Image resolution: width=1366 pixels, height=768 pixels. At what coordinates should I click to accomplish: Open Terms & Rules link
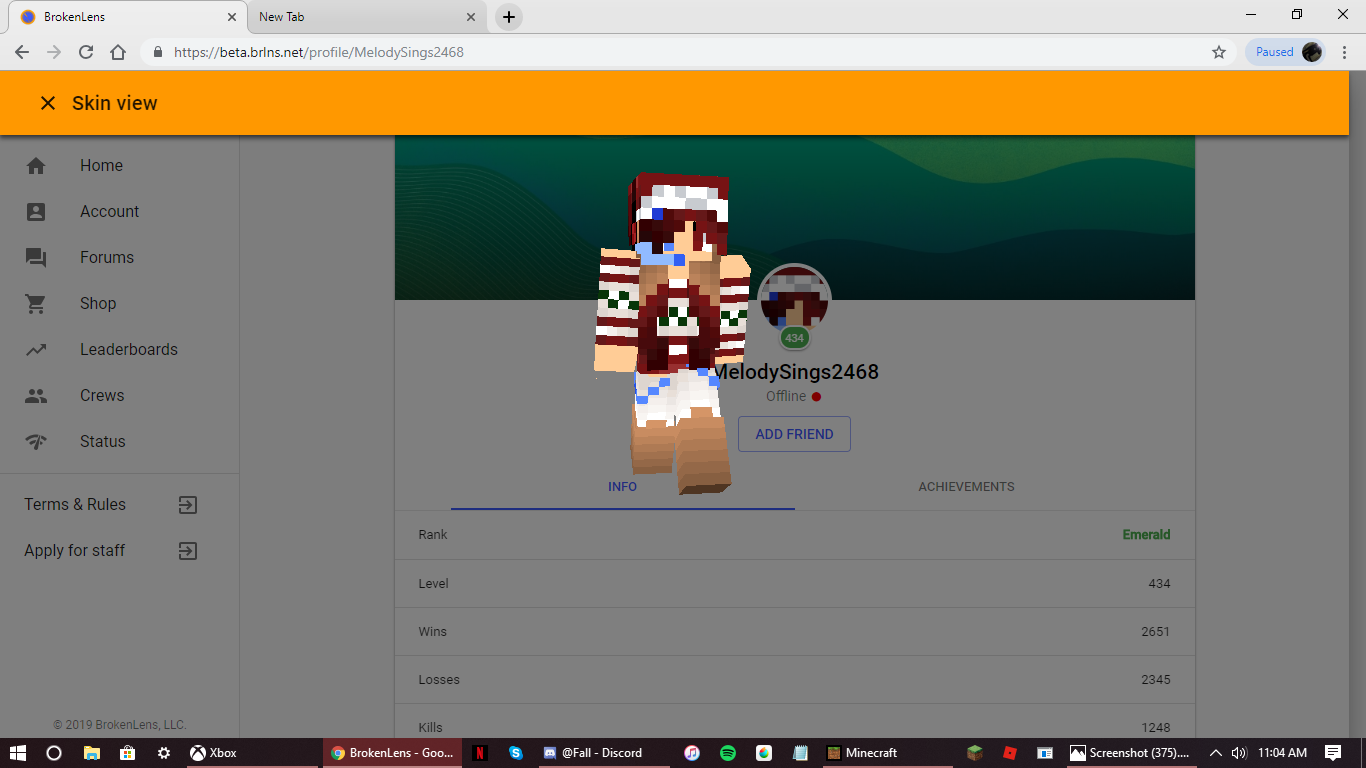[75, 505]
